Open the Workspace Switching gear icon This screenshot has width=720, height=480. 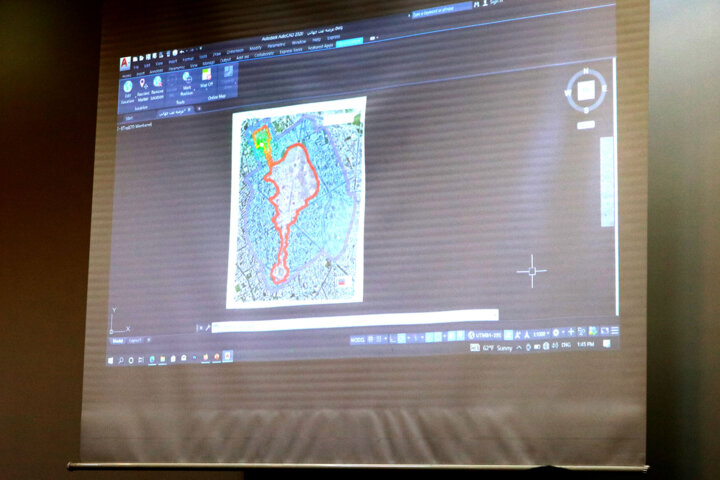(558, 332)
